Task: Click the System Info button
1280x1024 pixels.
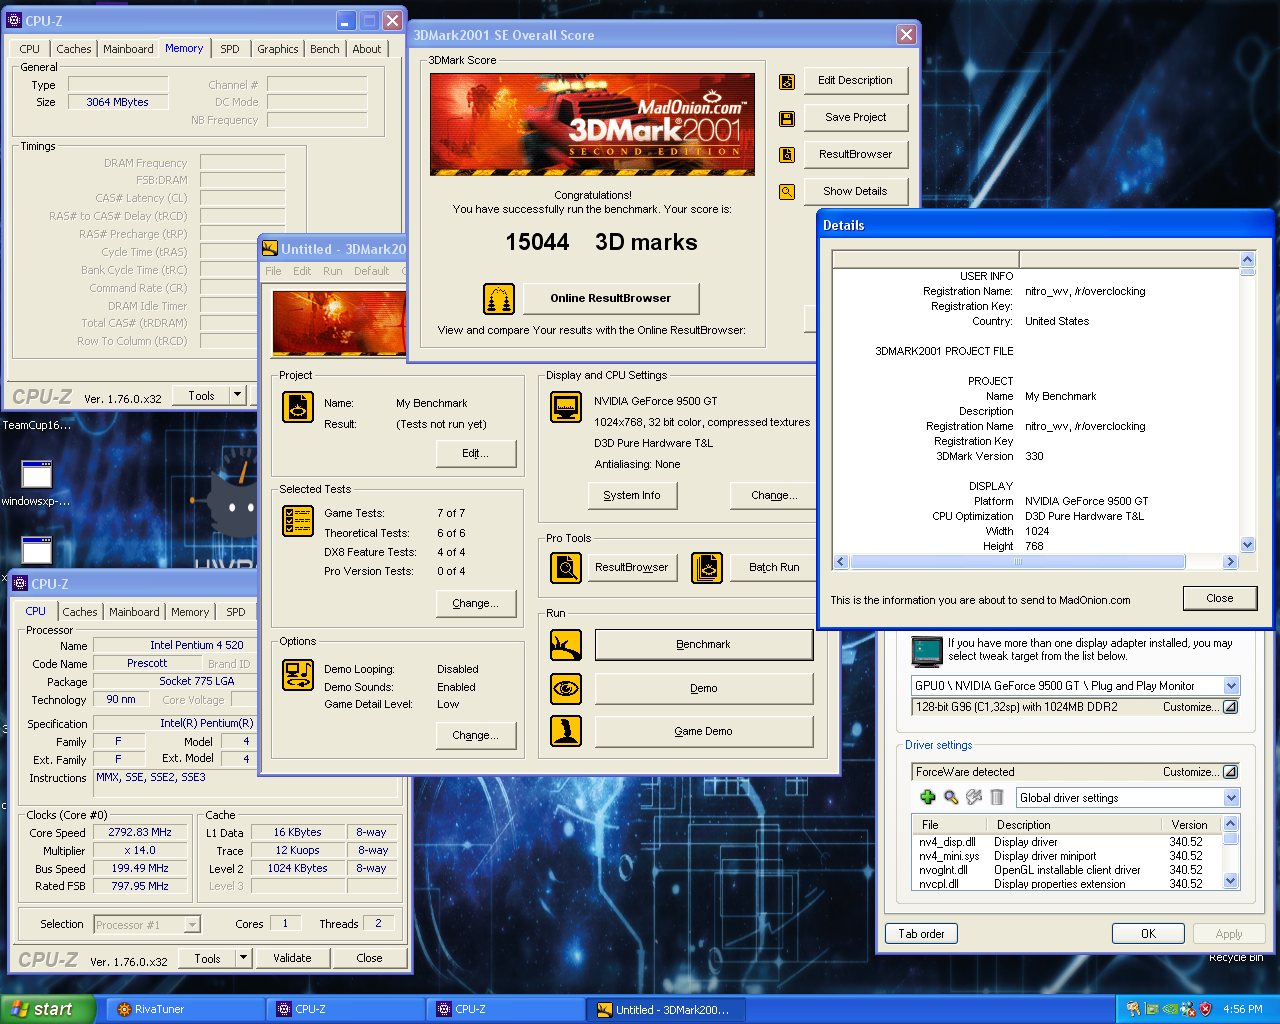Action: point(631,495)
